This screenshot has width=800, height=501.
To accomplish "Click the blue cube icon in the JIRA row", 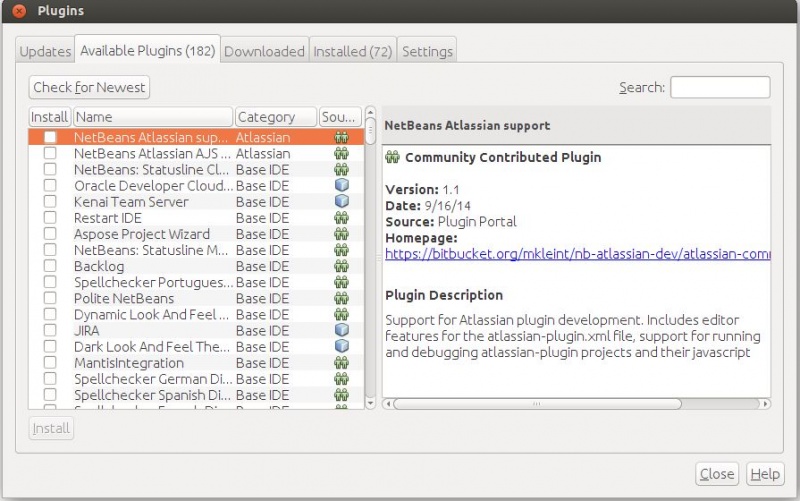I will click(341, 330).
